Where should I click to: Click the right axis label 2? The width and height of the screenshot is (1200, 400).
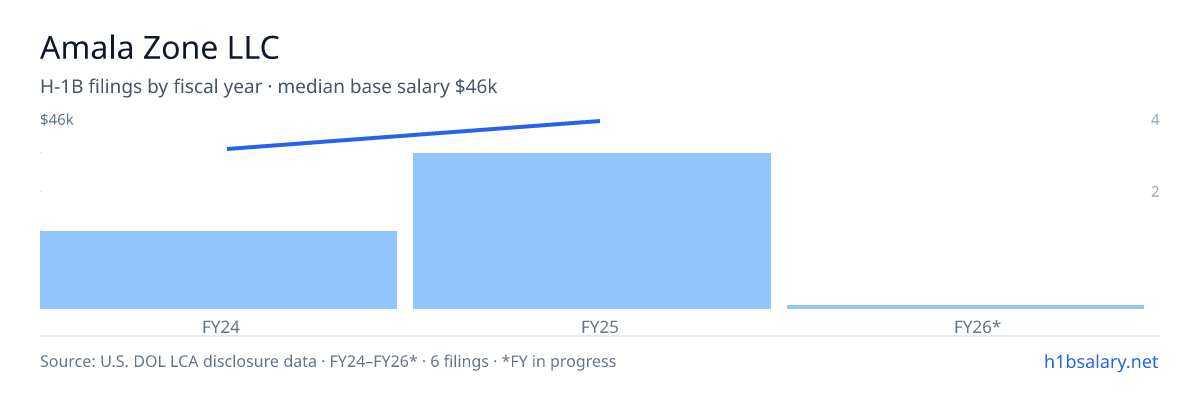point(1155,191)
